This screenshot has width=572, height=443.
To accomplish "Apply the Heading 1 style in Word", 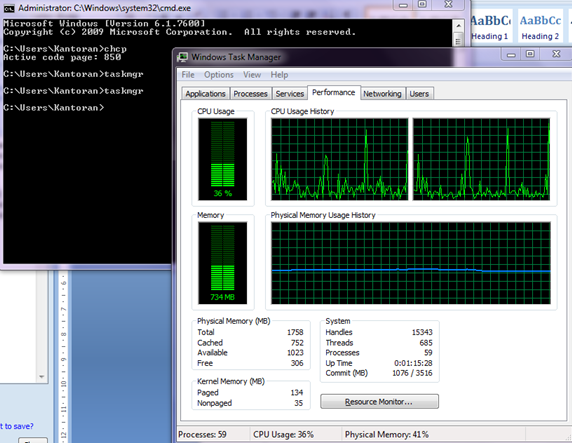I will (490, 27).
